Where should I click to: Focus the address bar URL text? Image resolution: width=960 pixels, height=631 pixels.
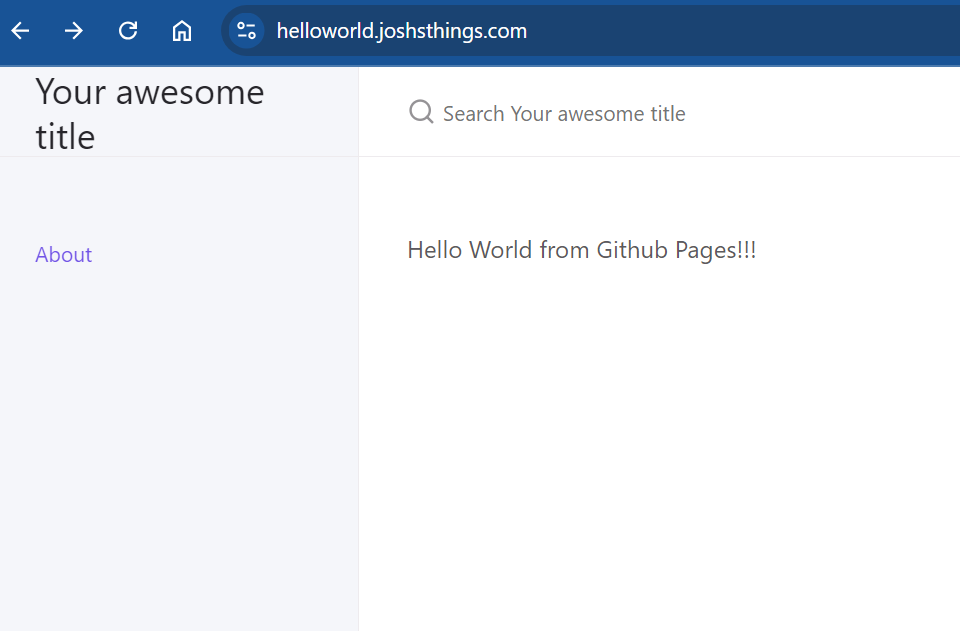(x=401, y=31)
